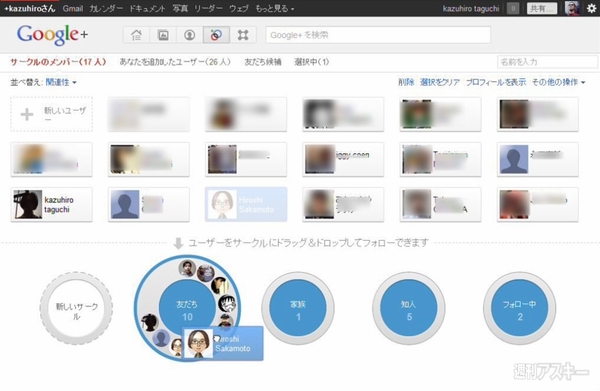Select the kazuhiro taguchi contact card
Image resolution: width=600 pixels, height=391 pixels.
pyautogui.click(x=51, y=205)
